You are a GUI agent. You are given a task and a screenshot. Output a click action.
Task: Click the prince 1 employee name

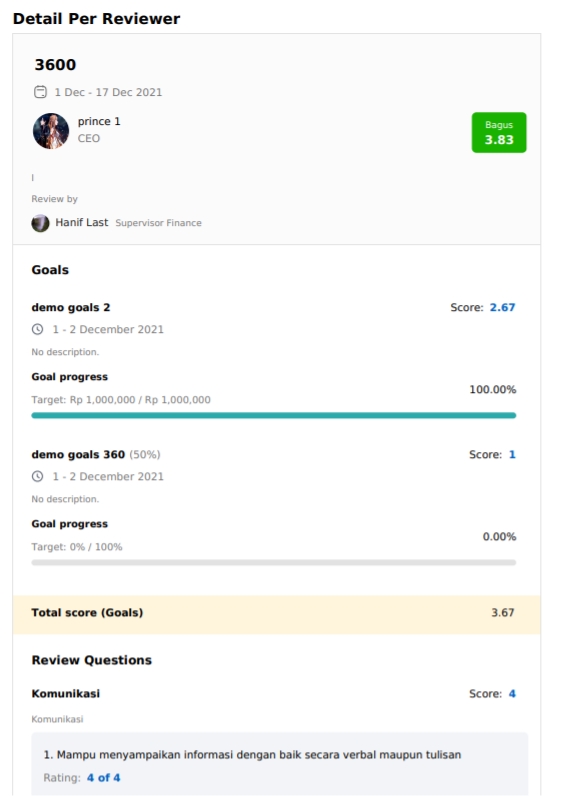click(x=99, y=121)
